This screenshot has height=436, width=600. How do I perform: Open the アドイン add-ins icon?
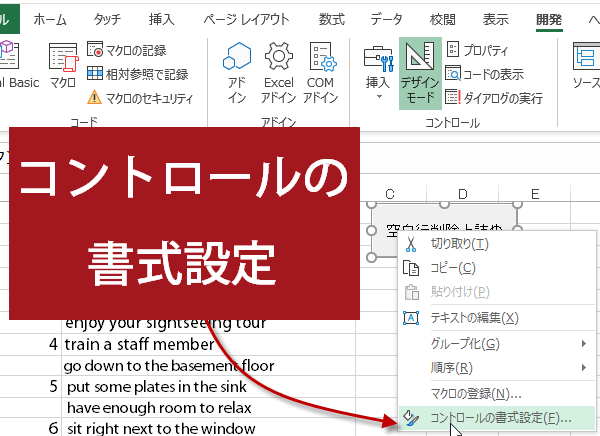pyautogui.click(x=237, y=70)
